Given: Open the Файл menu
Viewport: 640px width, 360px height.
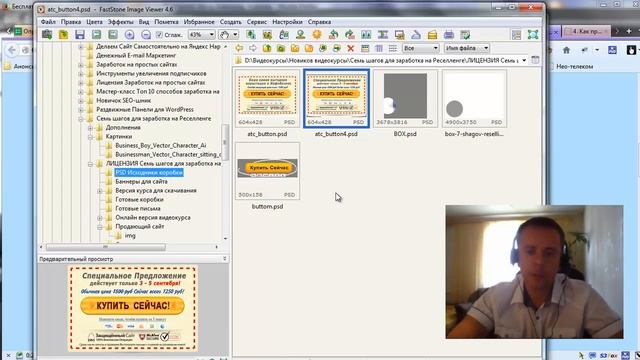Looking at the screenshot, I should 48,22.
